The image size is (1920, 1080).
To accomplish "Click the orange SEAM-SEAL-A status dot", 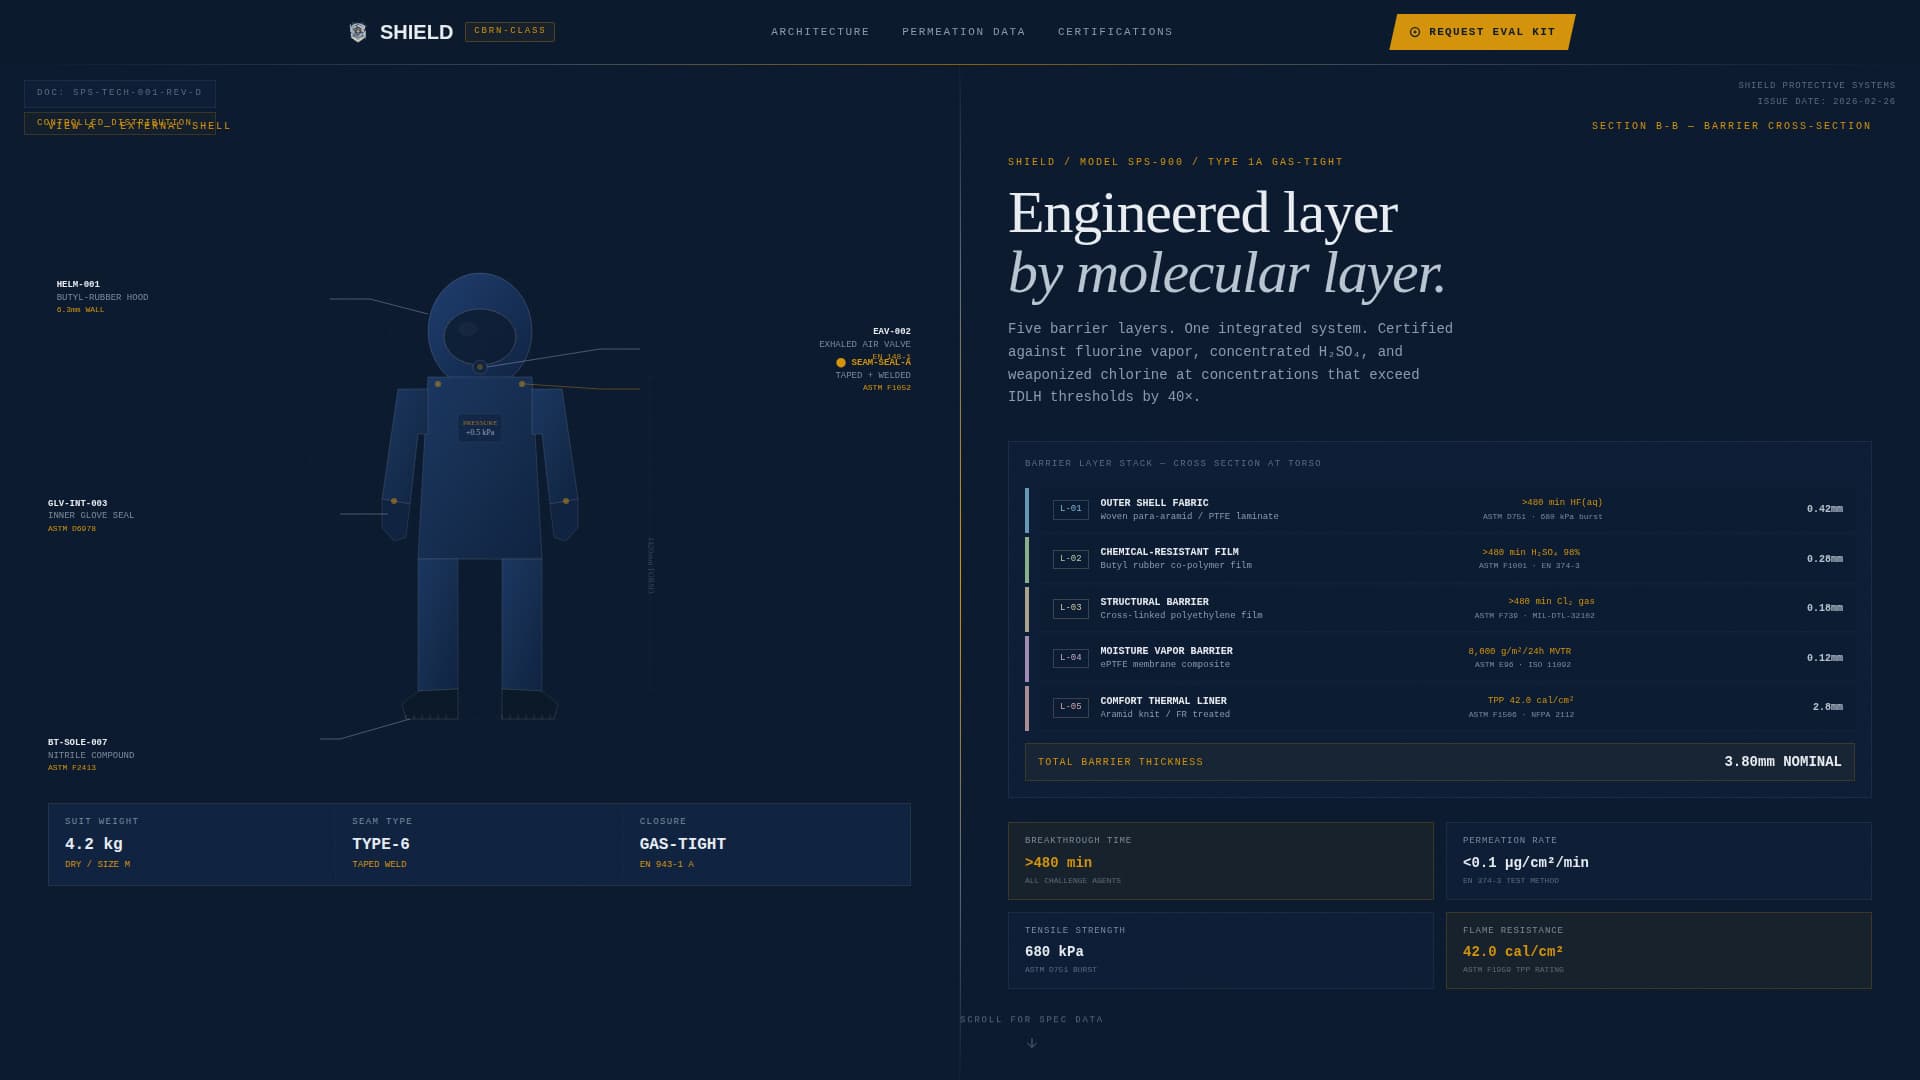I will click(x=841, y=363).
